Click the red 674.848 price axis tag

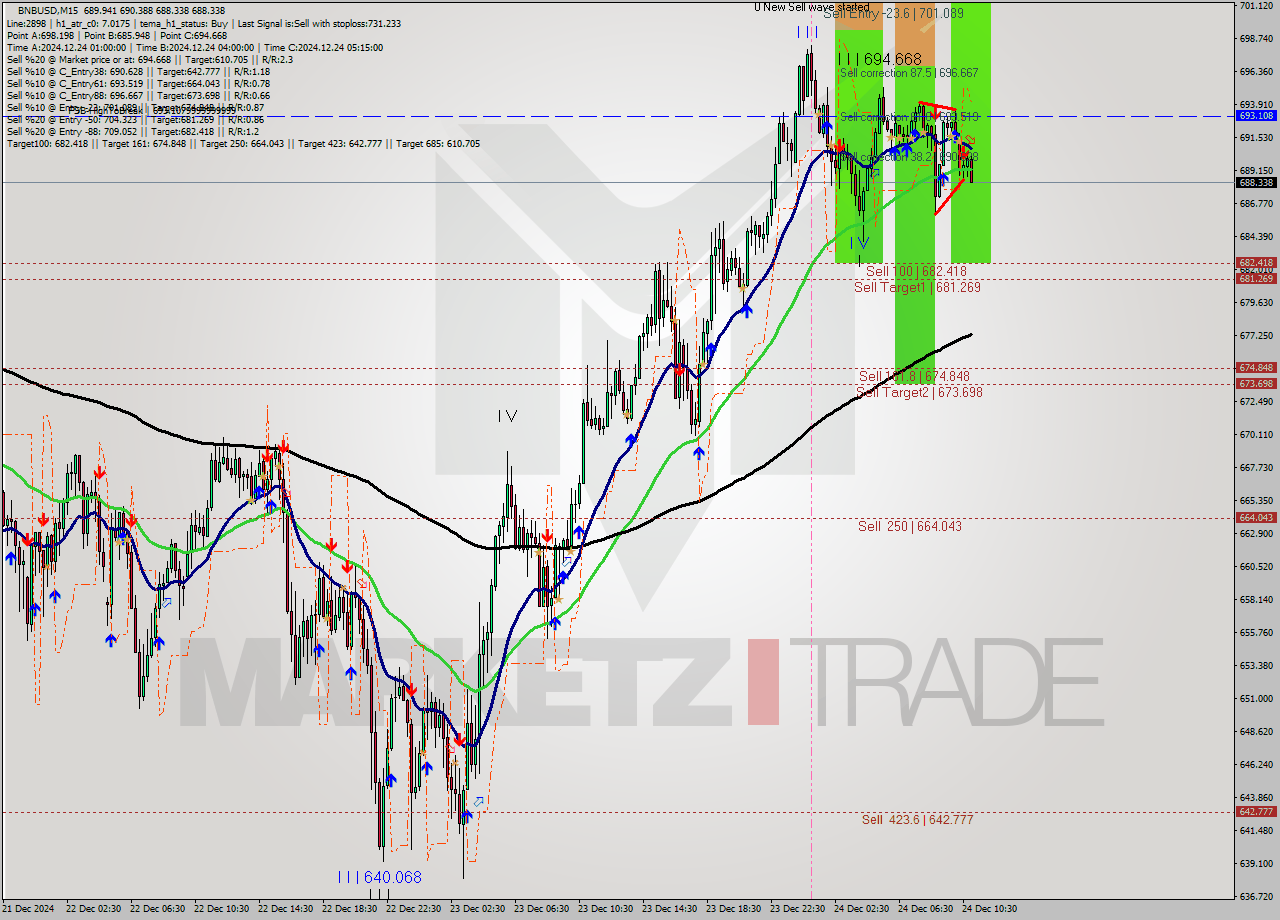pos(1256,368)
